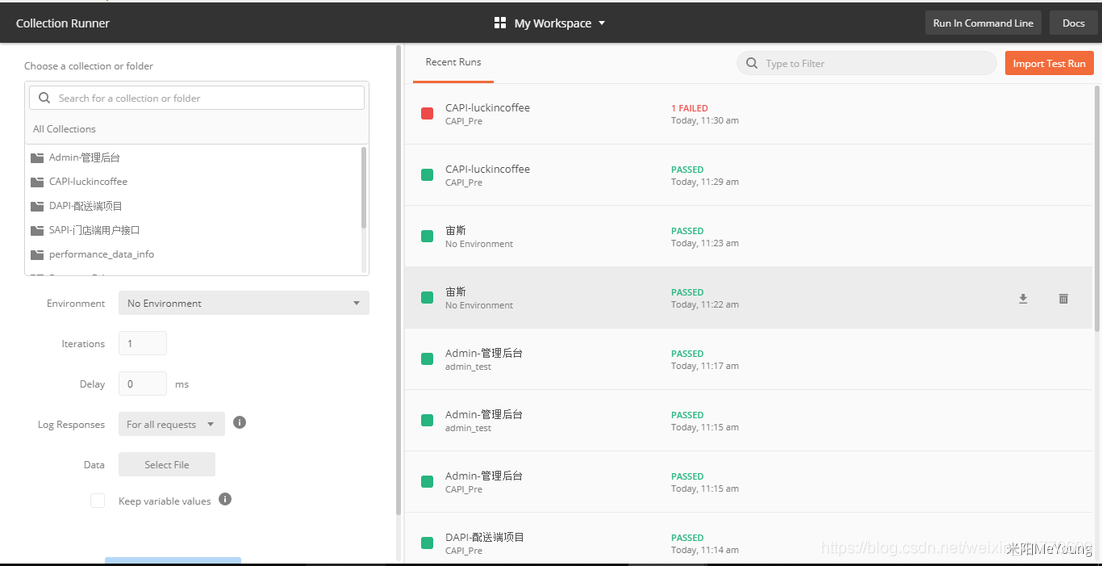Open the Docs button

tap(1073, 23)
